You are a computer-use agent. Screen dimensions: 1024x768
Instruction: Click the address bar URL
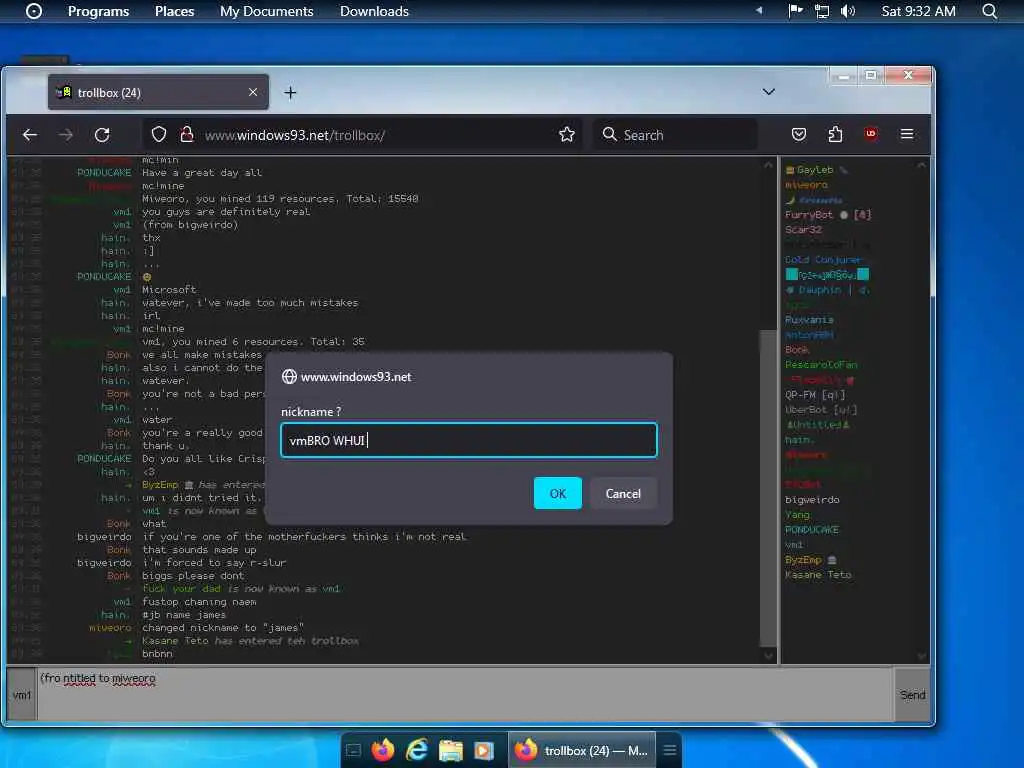295,135
